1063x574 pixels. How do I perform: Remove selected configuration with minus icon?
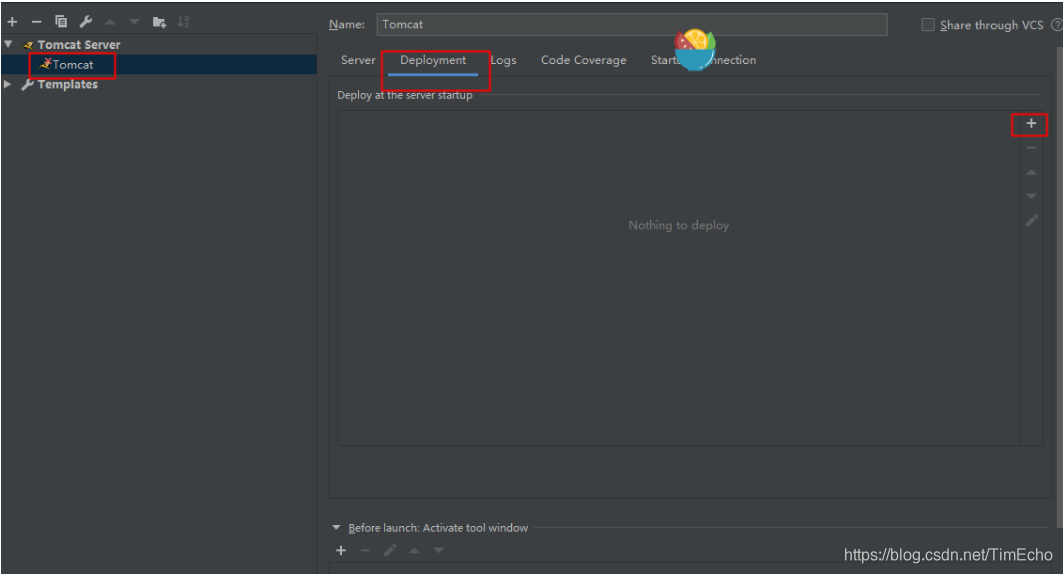click(x=37, y=22)
